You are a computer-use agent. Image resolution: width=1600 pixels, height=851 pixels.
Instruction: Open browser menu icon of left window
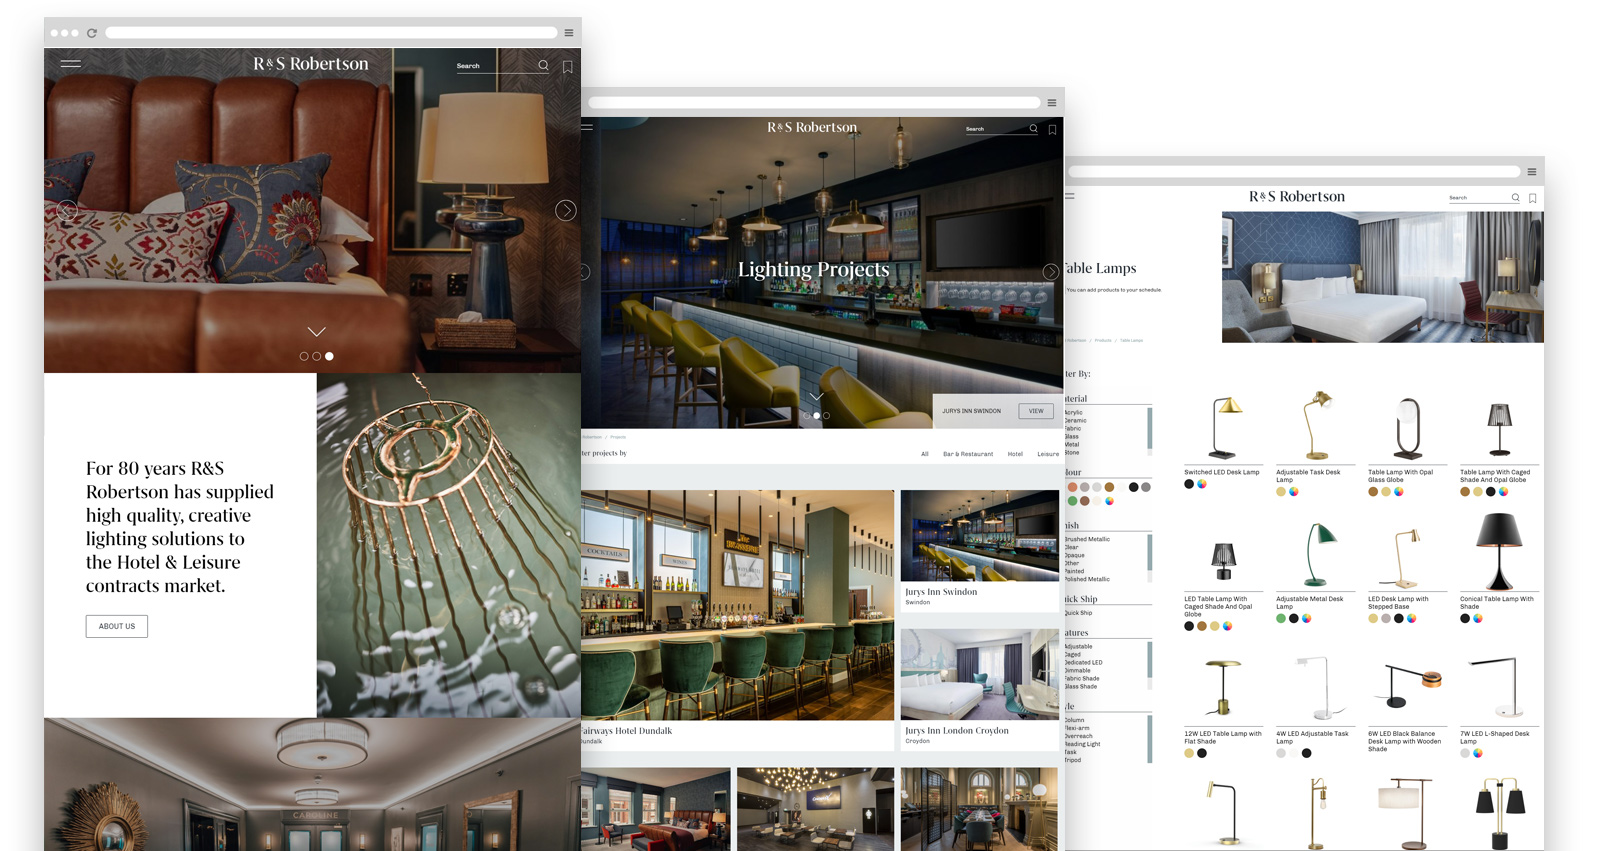click(569, 33)
